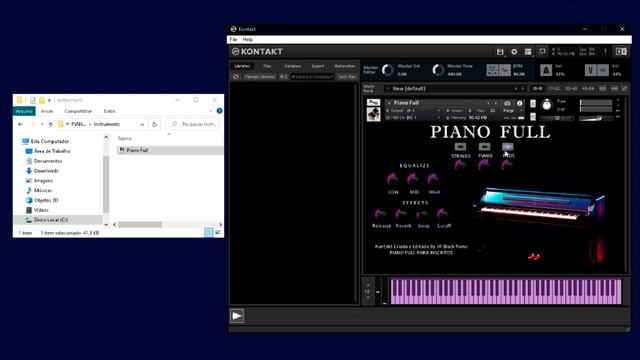Switch to the Database browser tab
This screenshot has height=360, width=640.
(292, 66)
